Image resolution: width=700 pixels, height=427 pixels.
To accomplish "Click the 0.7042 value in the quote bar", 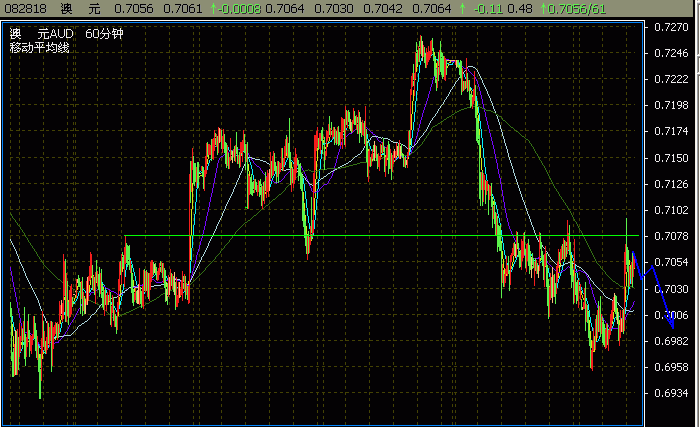I will click(x=383, y=8).
